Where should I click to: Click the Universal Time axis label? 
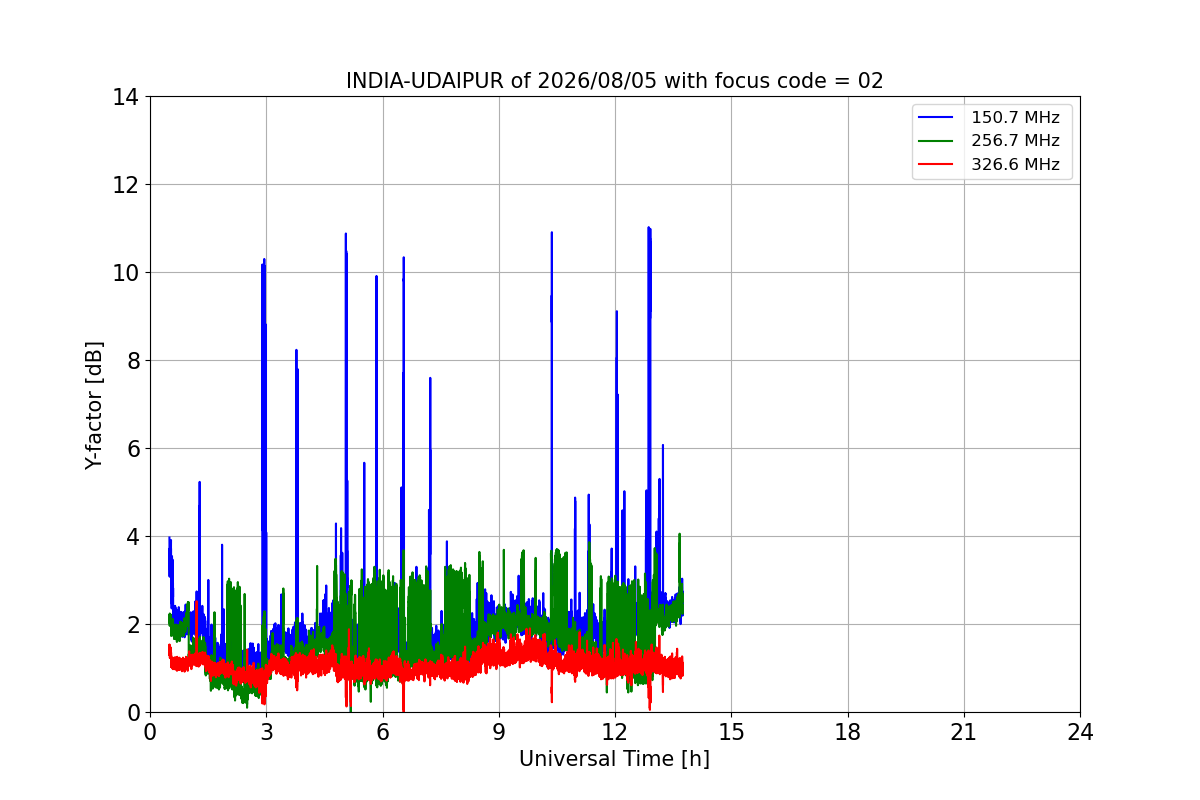(x=614, y=759)
